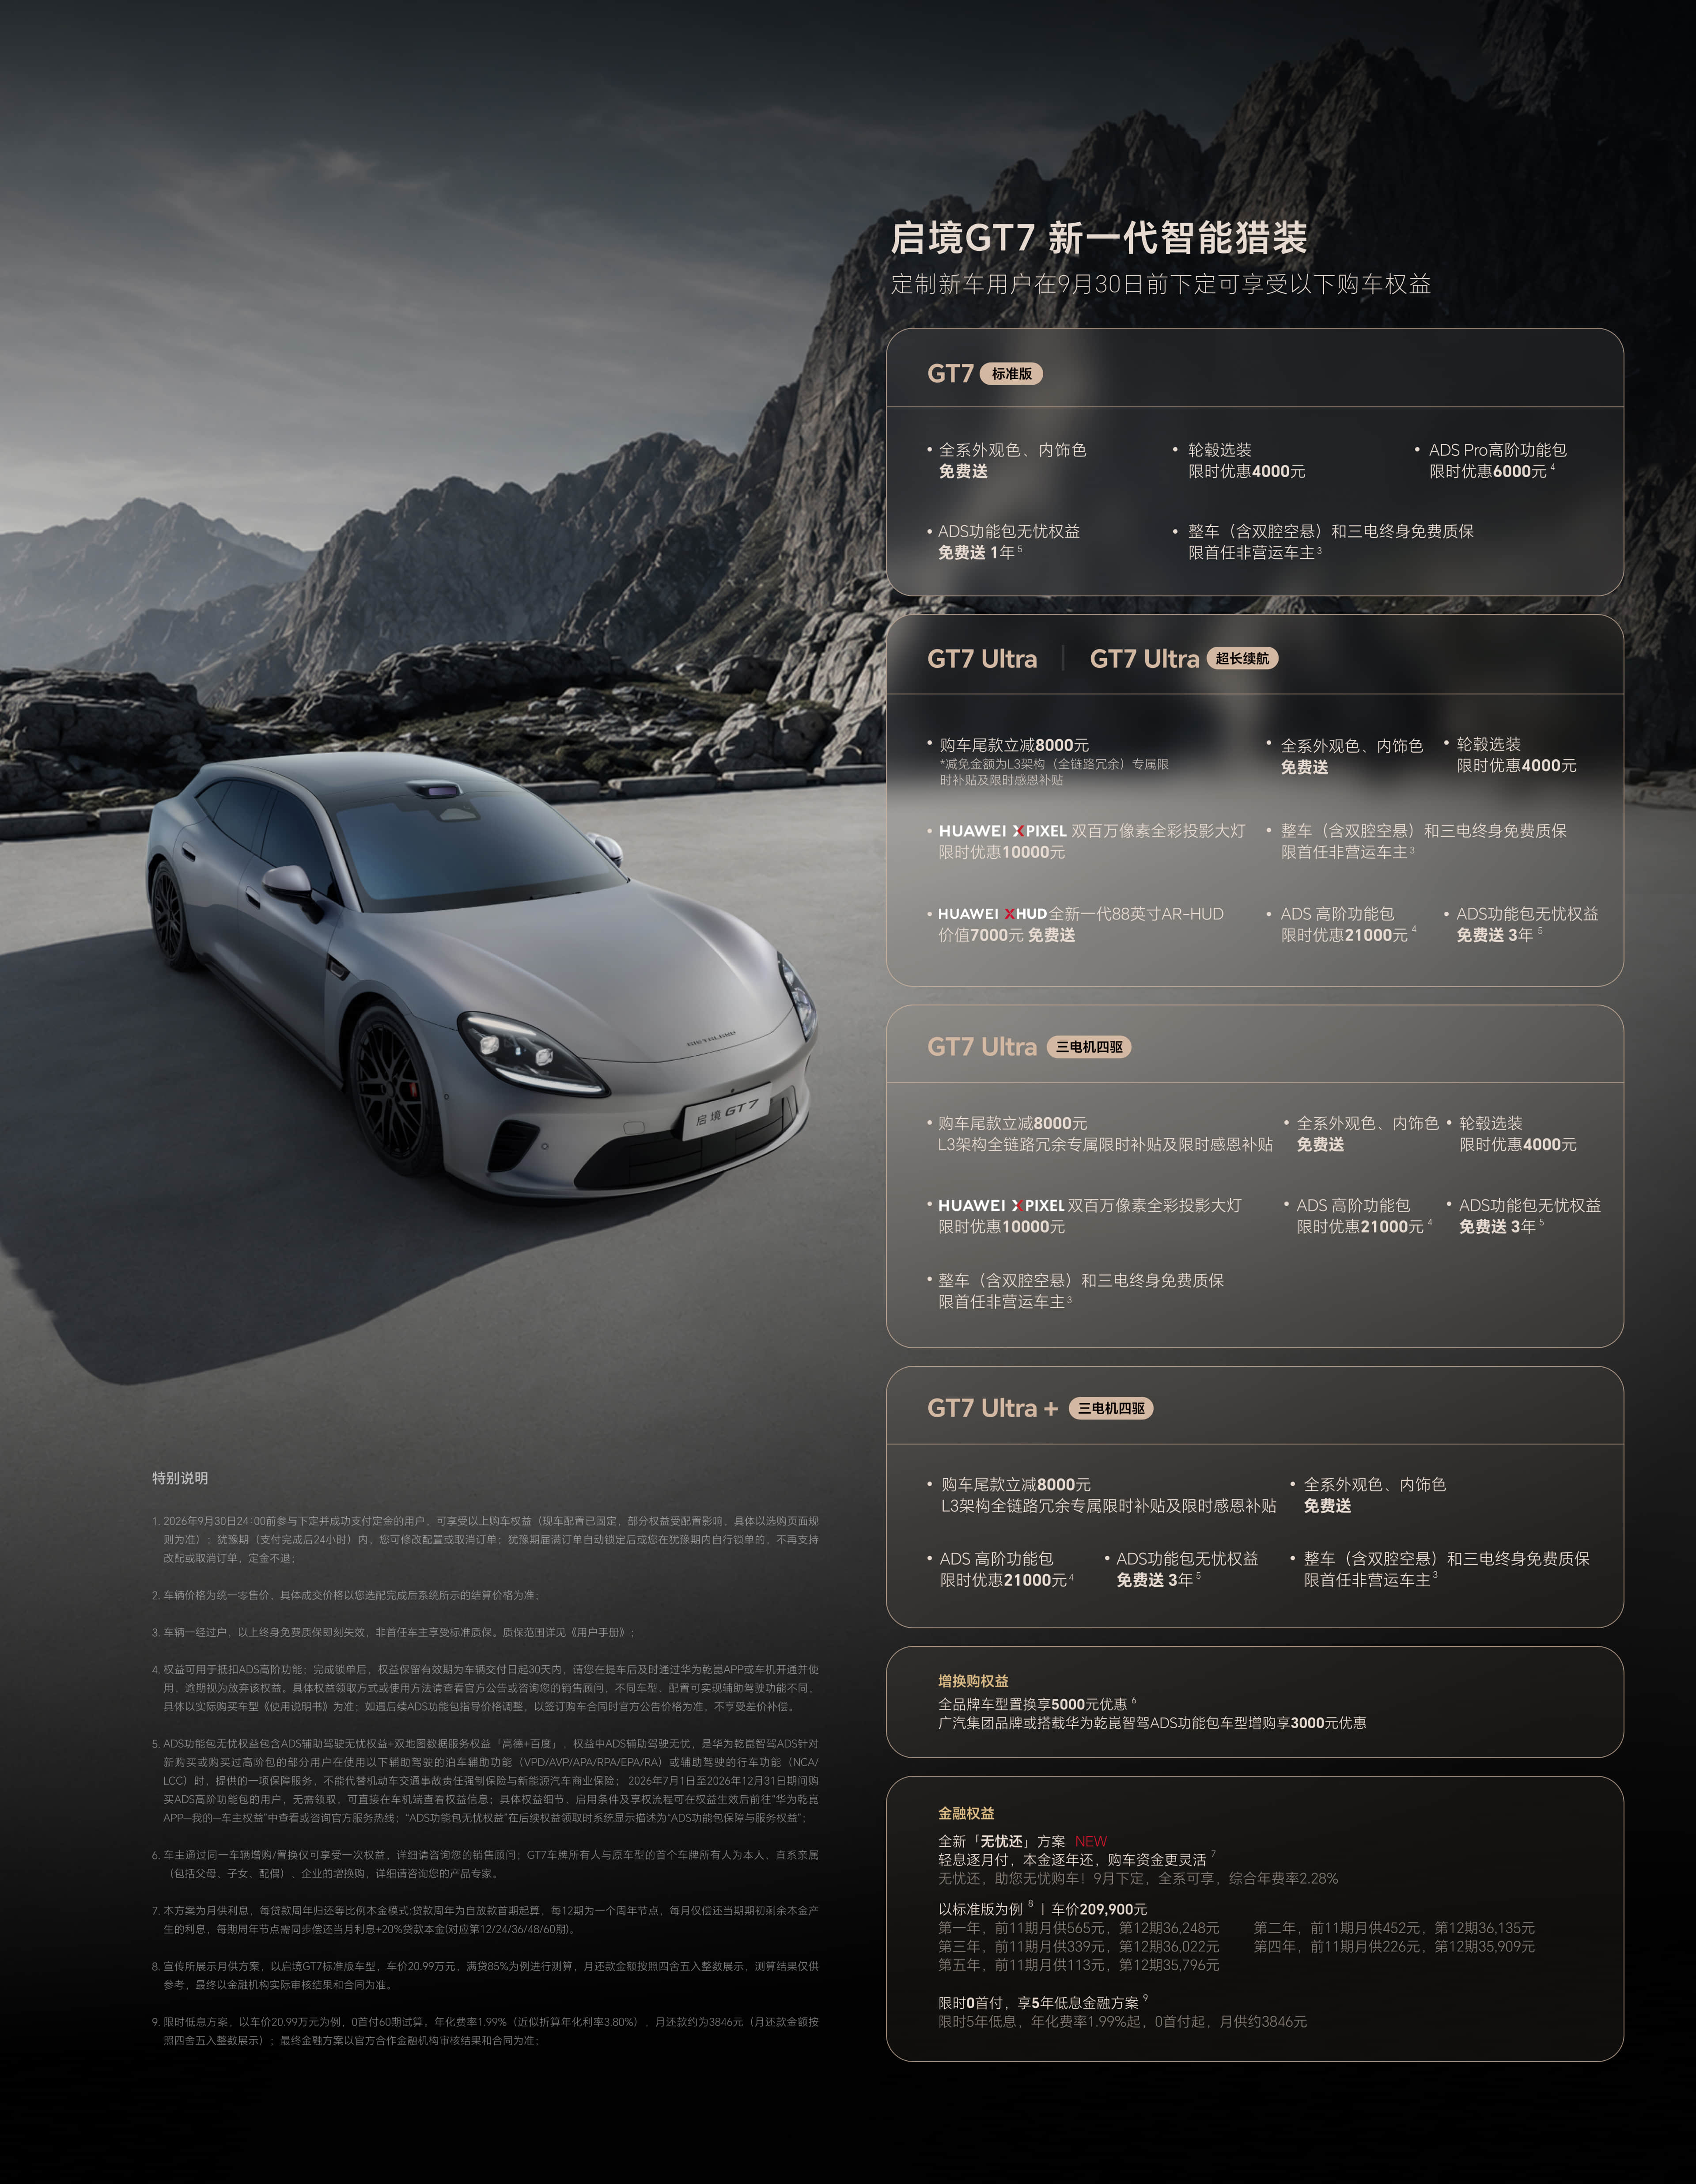Click the "启境 GT7" license plate on the car
1696x2184 pixels.
(x=728, y=1111)
